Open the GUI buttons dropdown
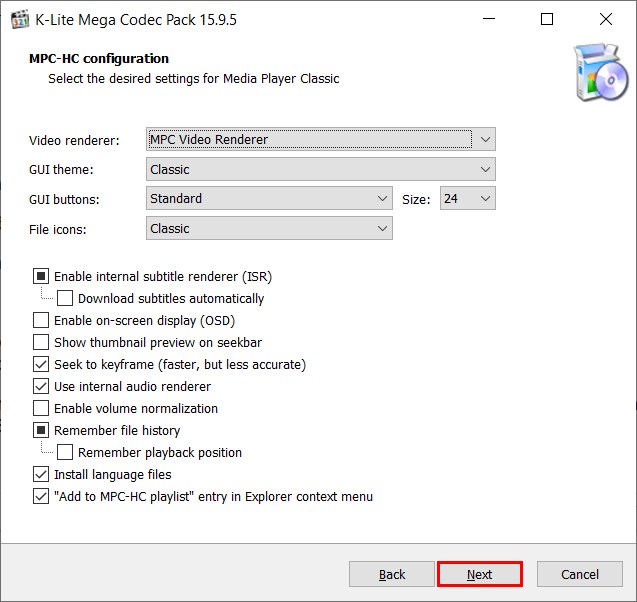 pos(269,198)
